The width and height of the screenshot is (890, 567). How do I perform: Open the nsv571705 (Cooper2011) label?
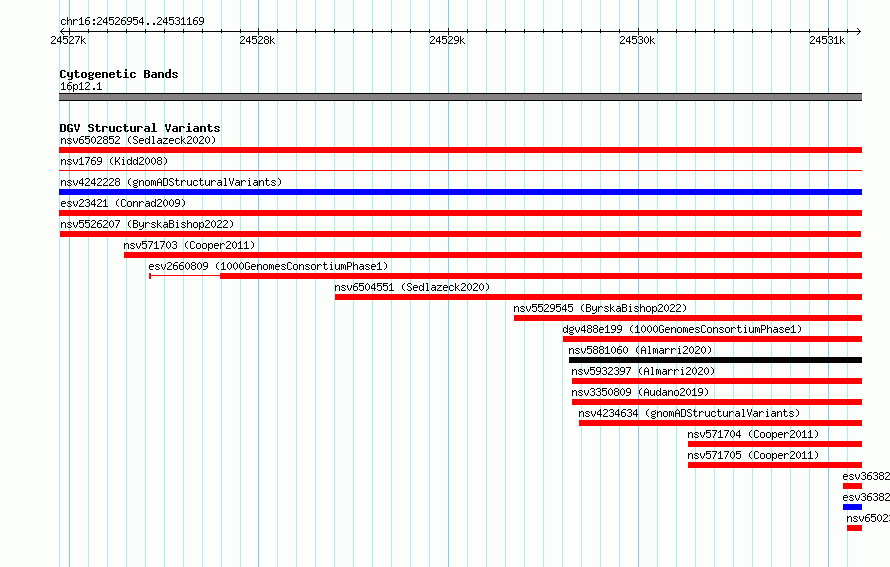[x=753, y=455]
